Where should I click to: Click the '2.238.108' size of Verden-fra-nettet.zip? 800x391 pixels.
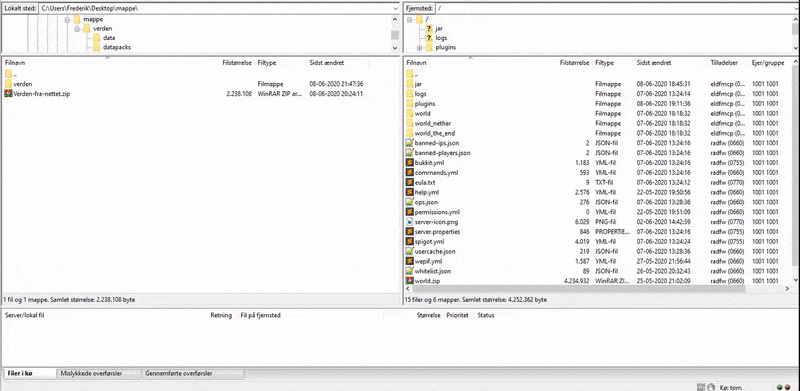[239, 94]
